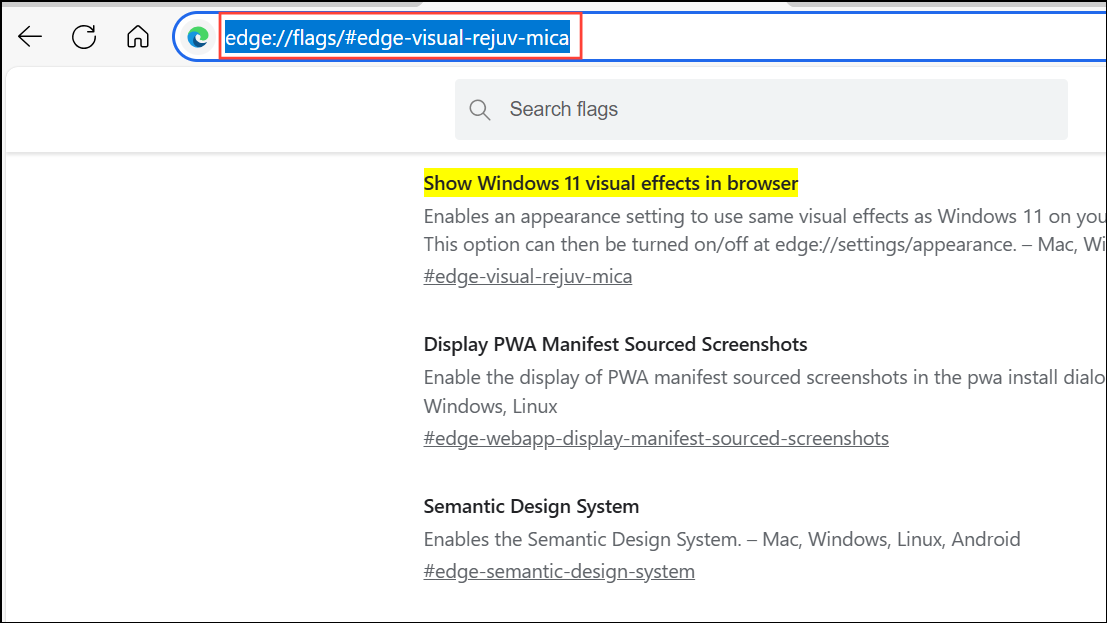Image resolution: width=1107 pixels, height=623 pixels.
Task: Click the Semantic Design System heading
Action: click(531, 506)
